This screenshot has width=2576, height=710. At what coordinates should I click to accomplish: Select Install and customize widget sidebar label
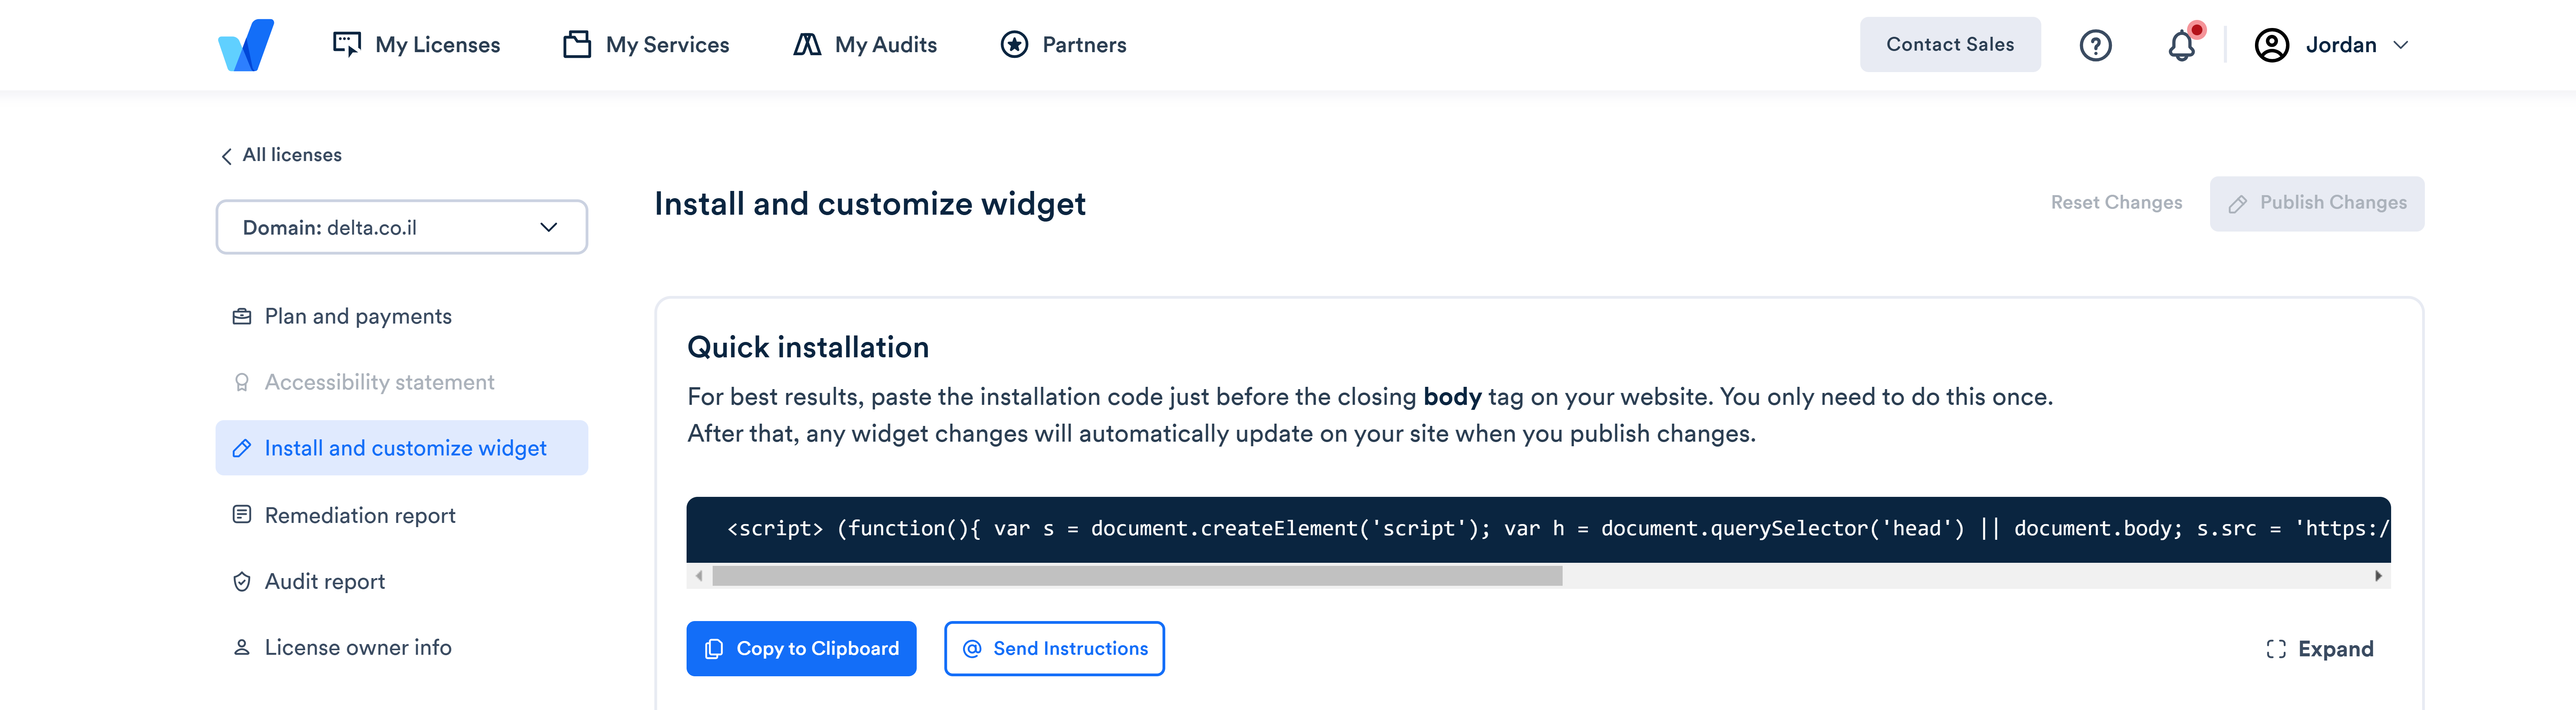coord(405,448)
